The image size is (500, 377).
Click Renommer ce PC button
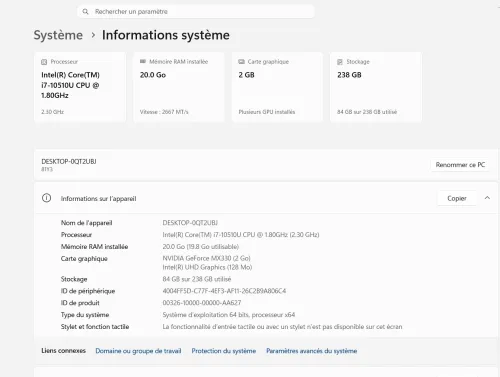[x=460, y=165]
